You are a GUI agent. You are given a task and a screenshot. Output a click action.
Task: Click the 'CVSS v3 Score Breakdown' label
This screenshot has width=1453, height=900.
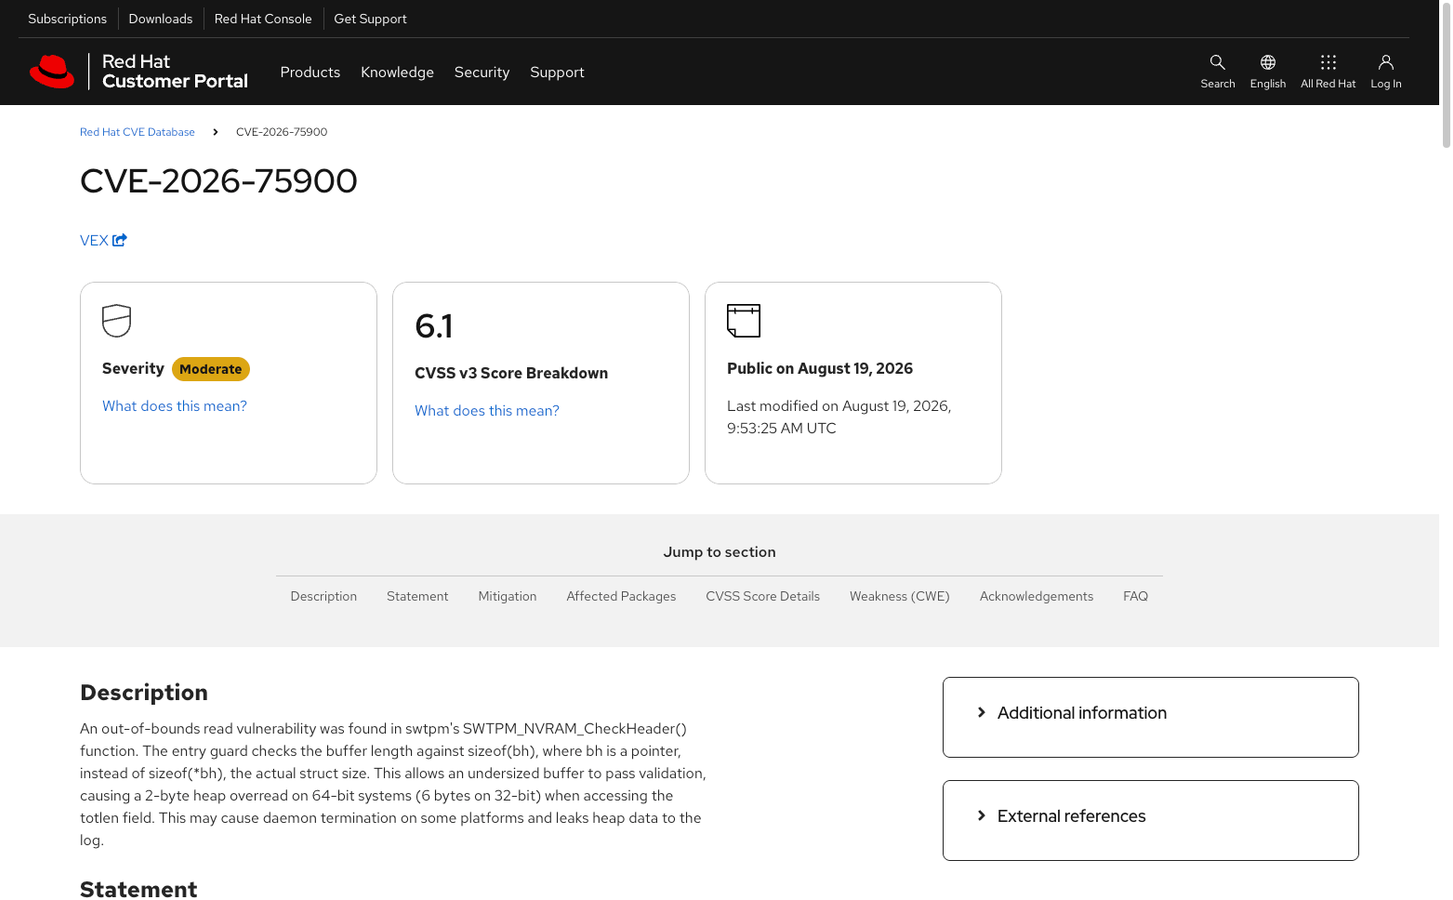(x=511, y=373)
